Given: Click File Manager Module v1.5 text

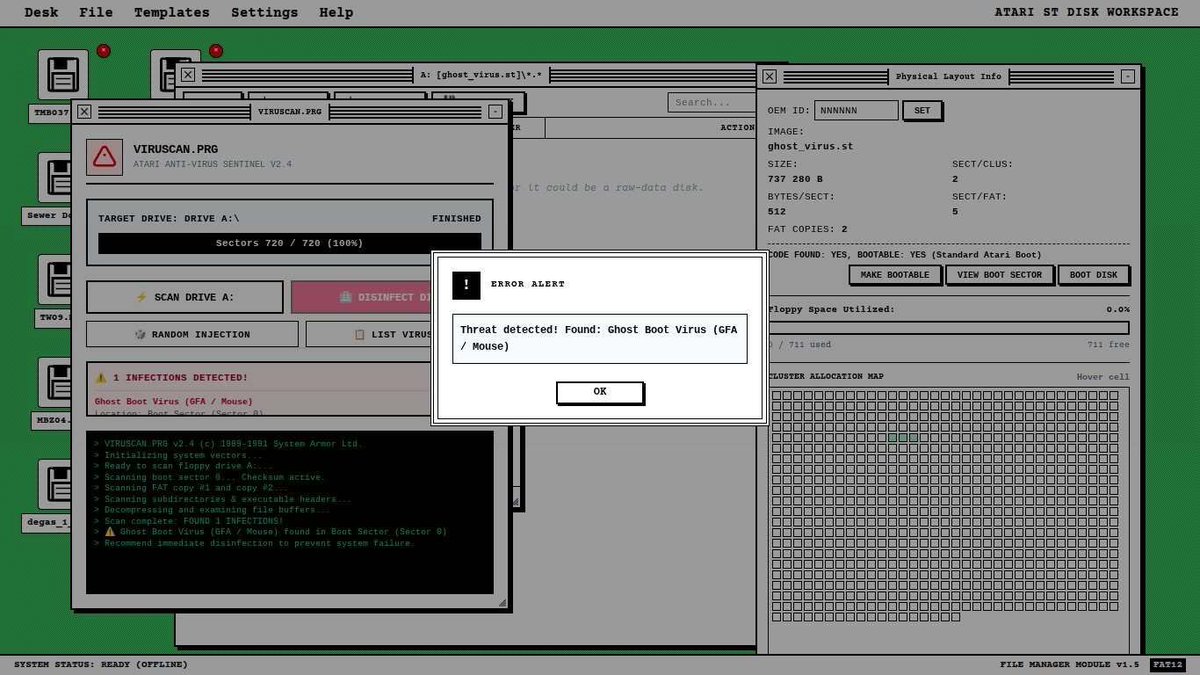Looking at the screenshot, I should (x=1069, y=664).
